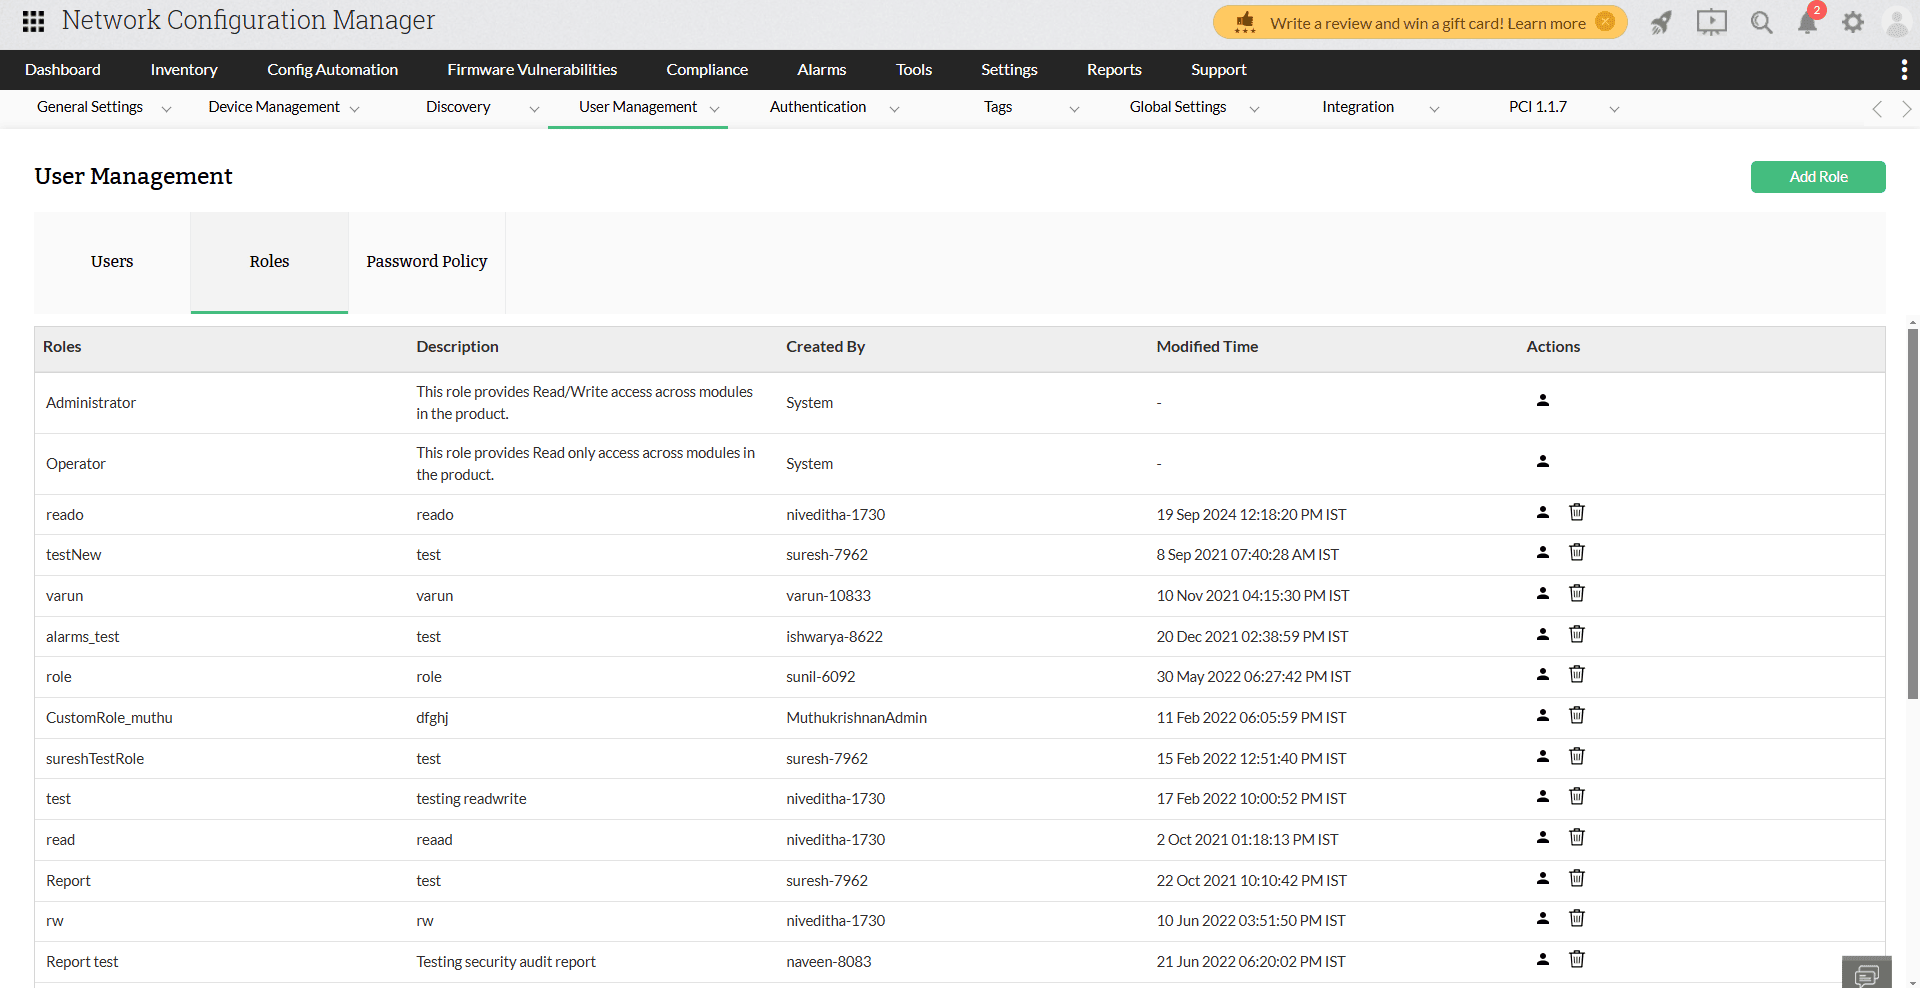
Task: Expand the Authentication dropdown
Action: [895, 108]
